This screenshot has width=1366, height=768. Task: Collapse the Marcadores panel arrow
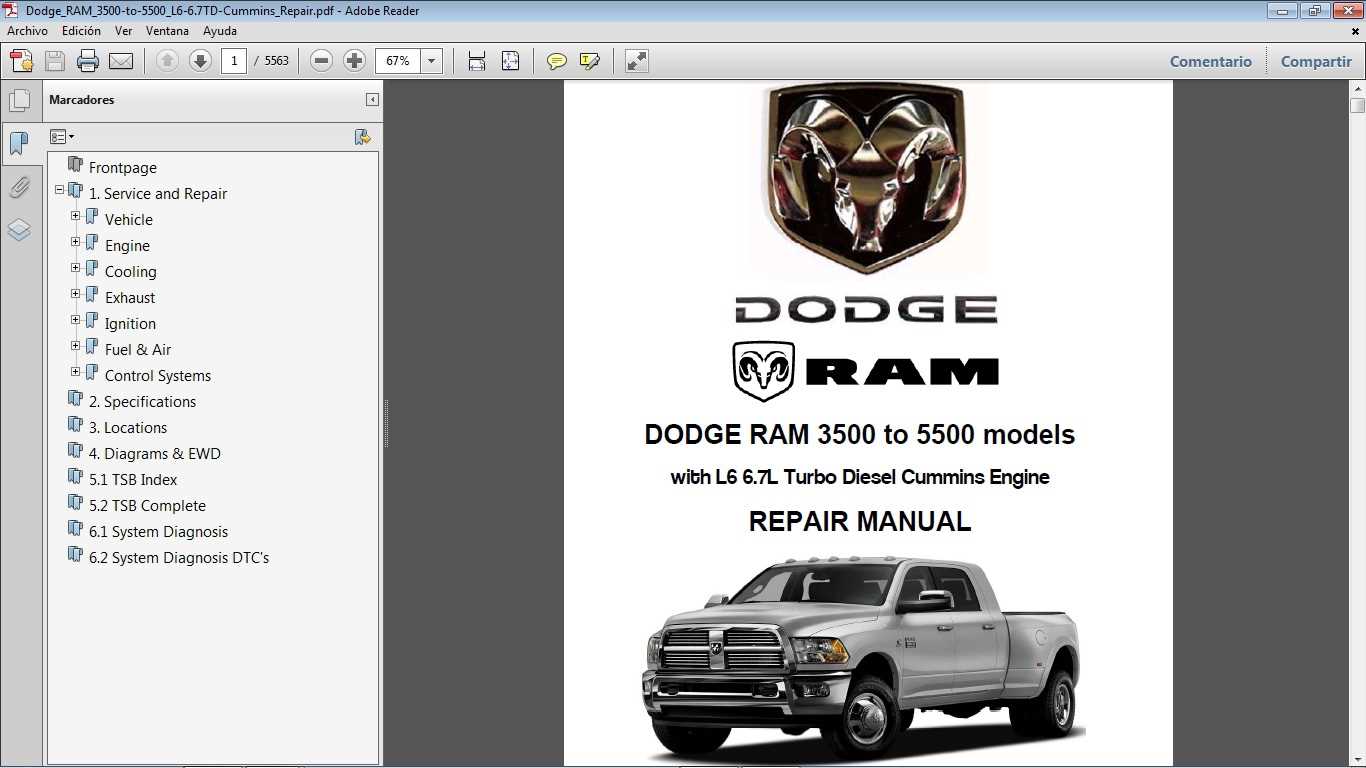coord(372,100)
